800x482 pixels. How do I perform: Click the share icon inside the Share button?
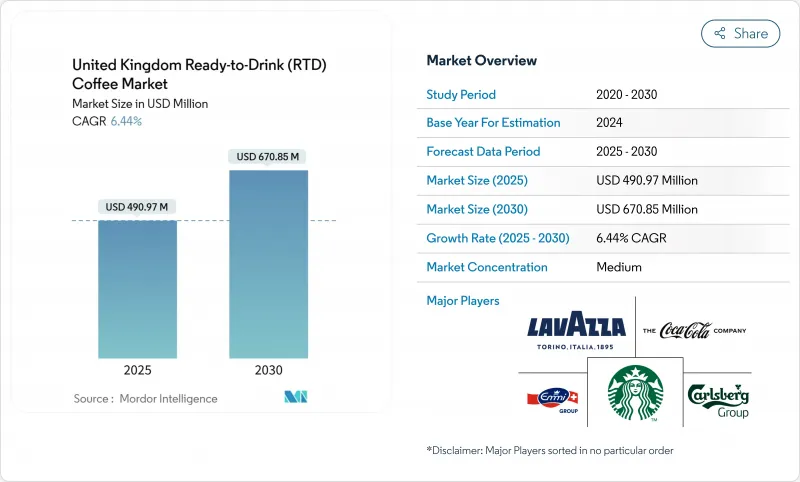pyautogui.click(x=718, y=33)
